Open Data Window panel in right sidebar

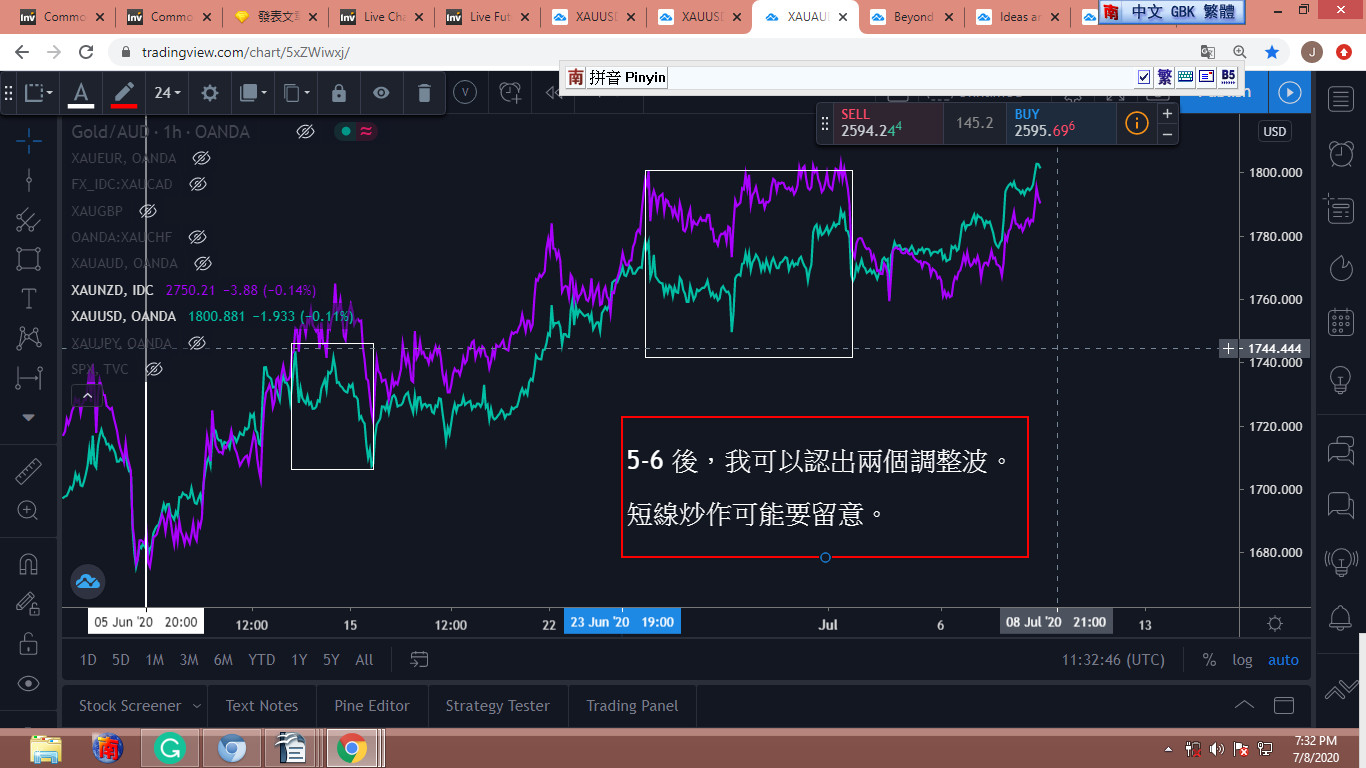pos(1341,209)
